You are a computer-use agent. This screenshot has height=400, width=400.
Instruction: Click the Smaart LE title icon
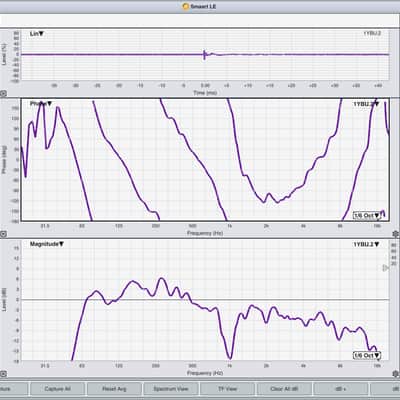[x=186, y=6]
